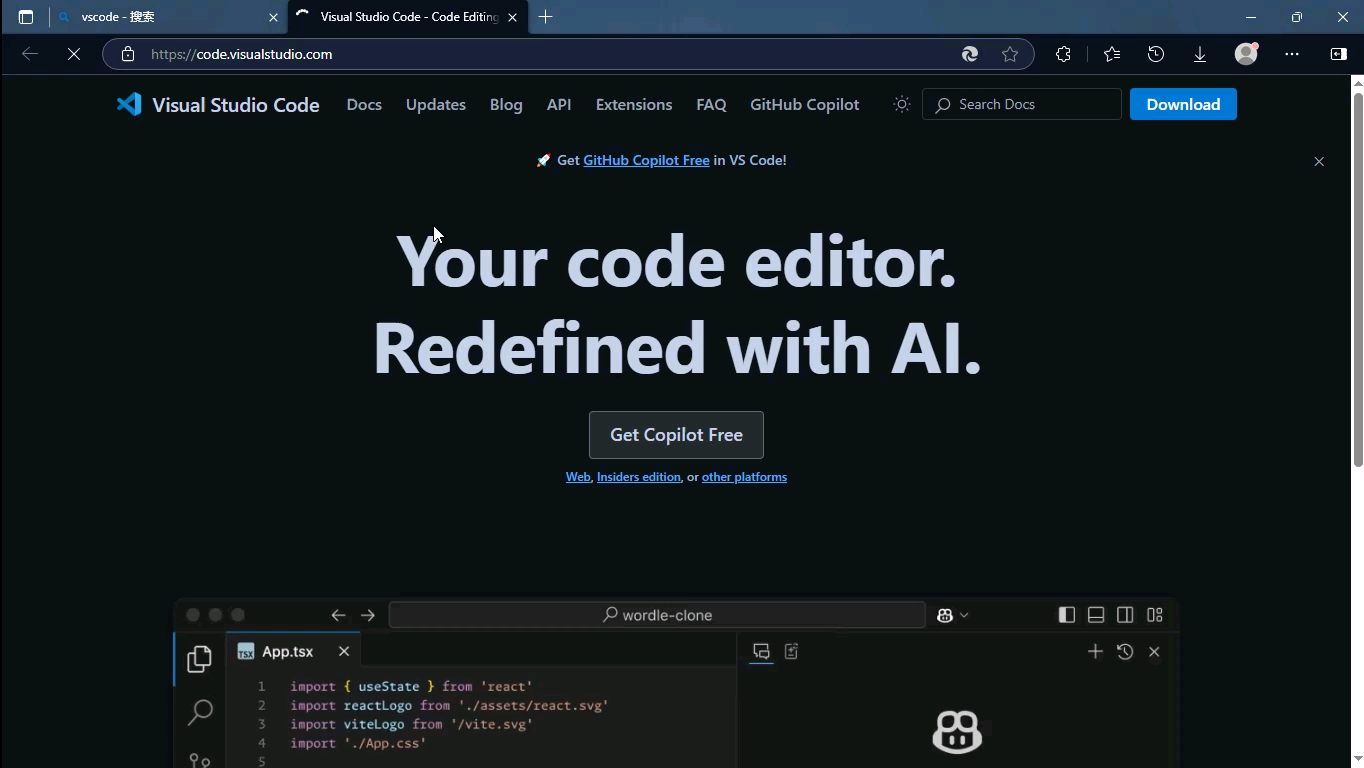
Task: Click the Visual Studio Code tab title
Action: coord(409,17)
